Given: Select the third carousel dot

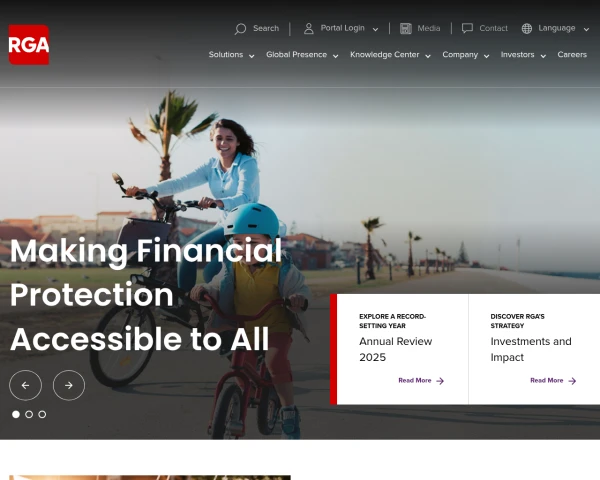Looking at the screenshot, I should [x=42, y=414].
